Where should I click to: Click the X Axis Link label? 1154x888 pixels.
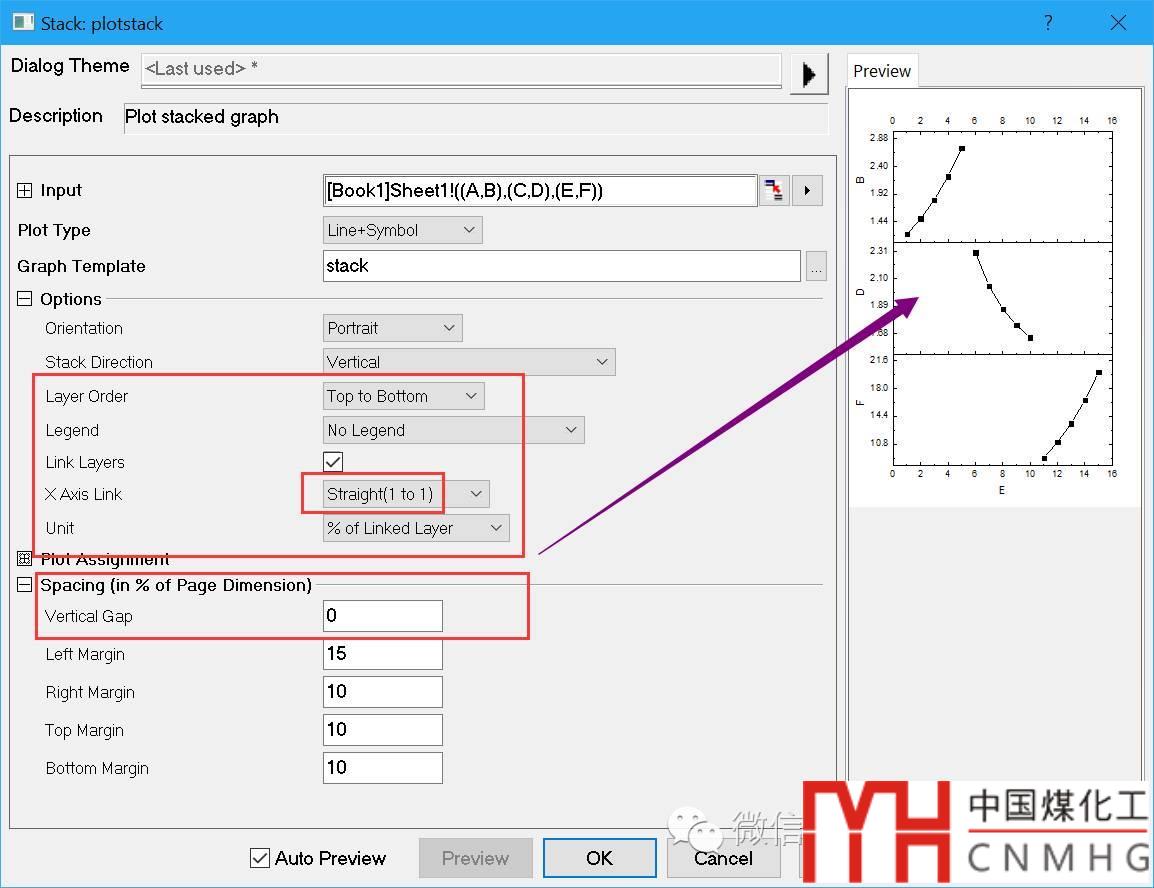83,494
